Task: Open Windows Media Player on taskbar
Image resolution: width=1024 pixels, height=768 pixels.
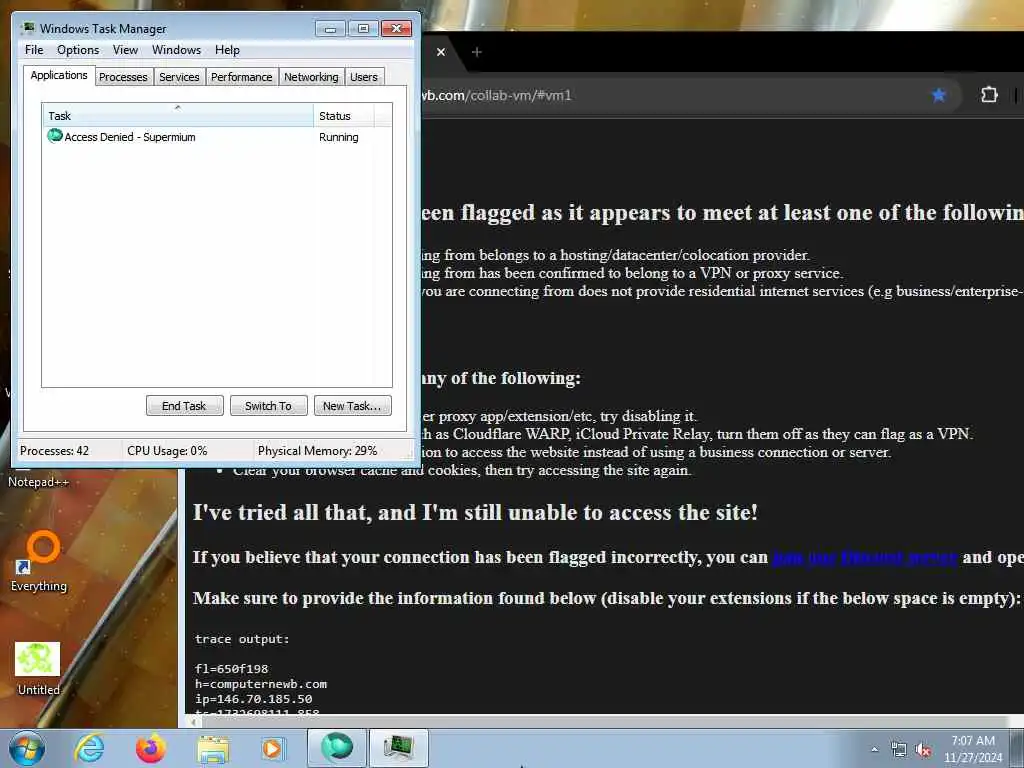Action: (x=272, y=749)
